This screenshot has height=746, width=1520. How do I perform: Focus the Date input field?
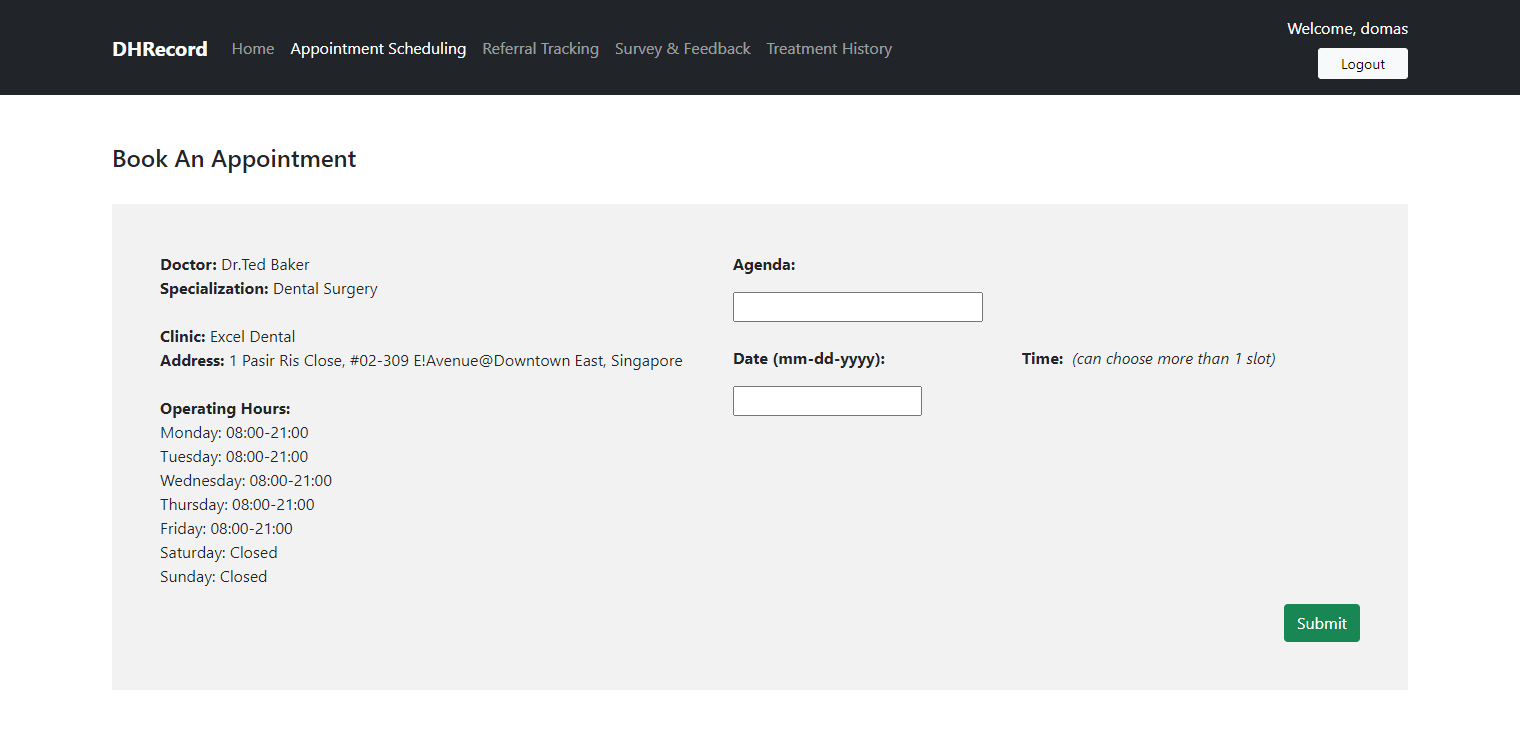pyautogui.click(x=827, y=401)
